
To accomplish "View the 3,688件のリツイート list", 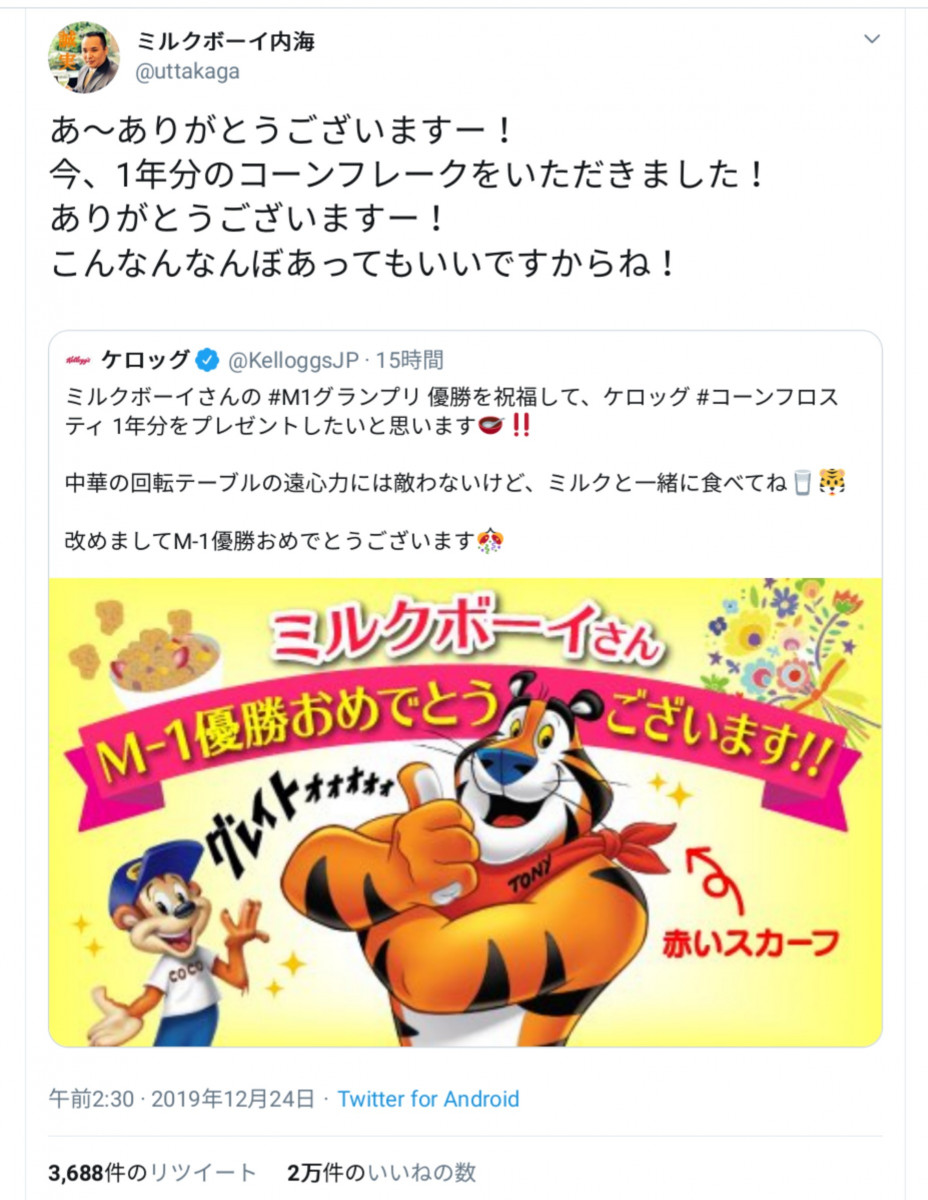I will point(152,1172).
